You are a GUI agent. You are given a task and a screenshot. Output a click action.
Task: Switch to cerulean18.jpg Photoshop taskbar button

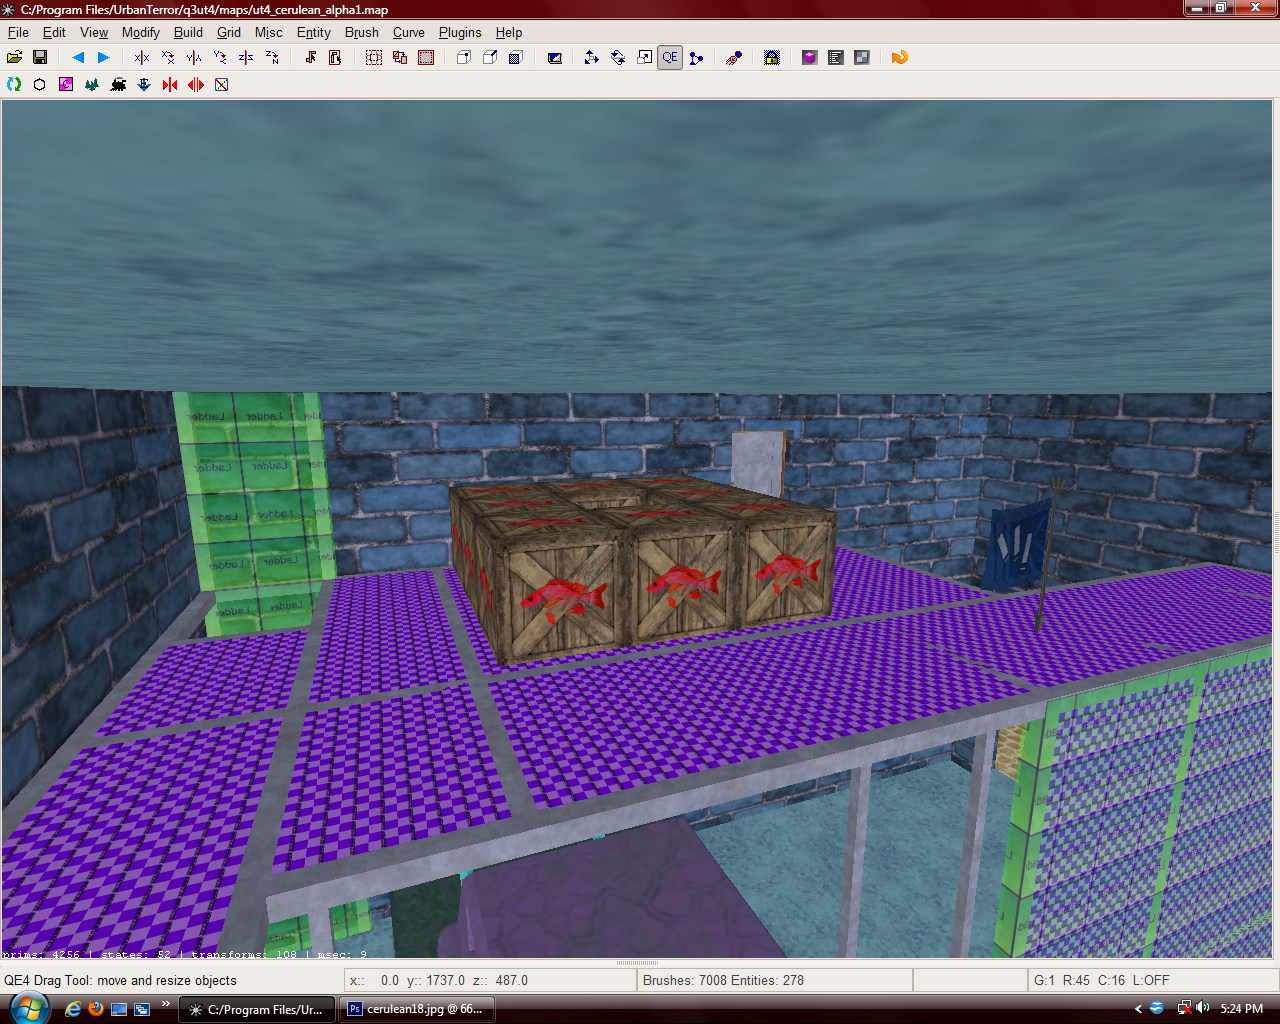[x=415, y=1009]
